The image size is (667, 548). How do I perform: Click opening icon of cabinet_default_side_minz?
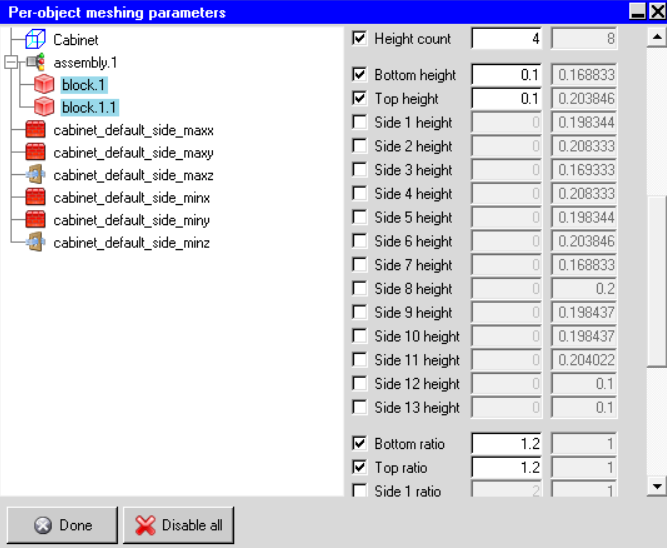pos(35,242)
